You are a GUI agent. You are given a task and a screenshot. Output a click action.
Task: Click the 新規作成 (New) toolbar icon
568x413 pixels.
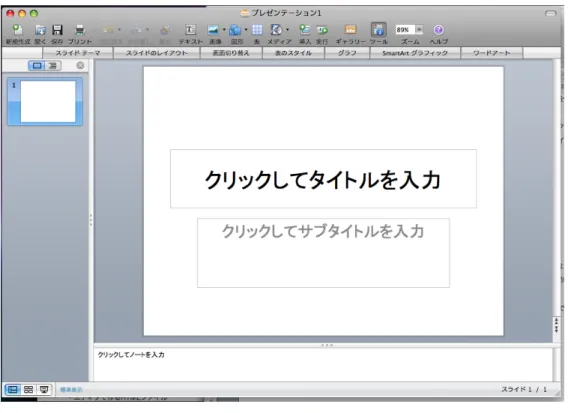point(17,30)
